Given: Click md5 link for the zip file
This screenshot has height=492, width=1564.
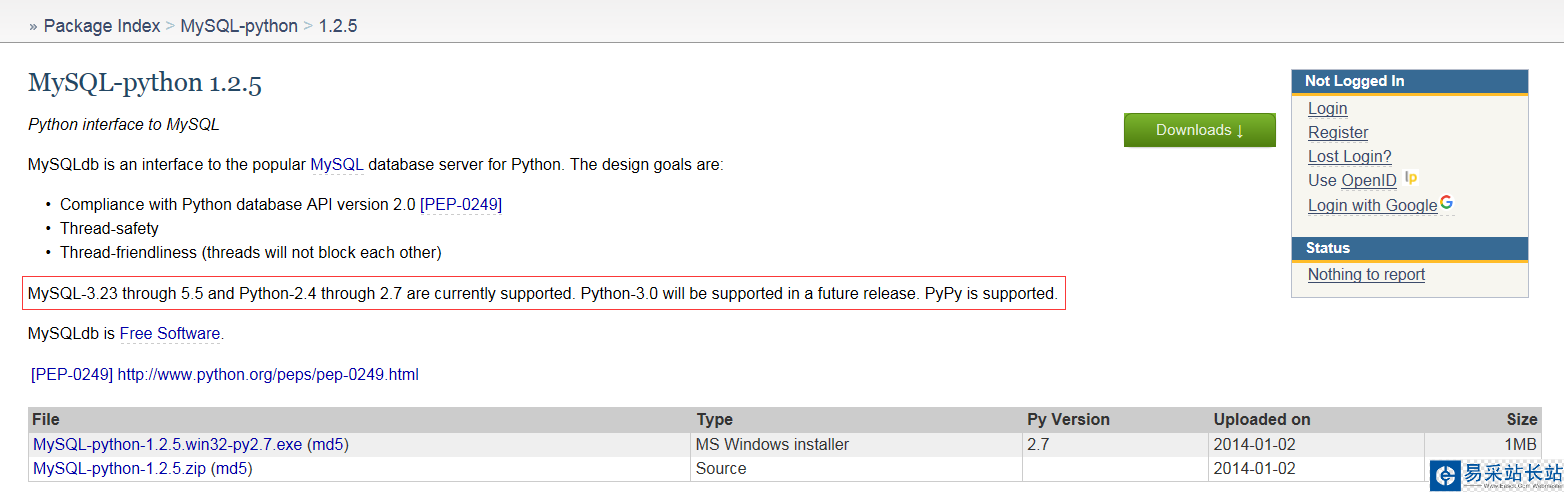Looking at the screenshot, I should [231, 469].
